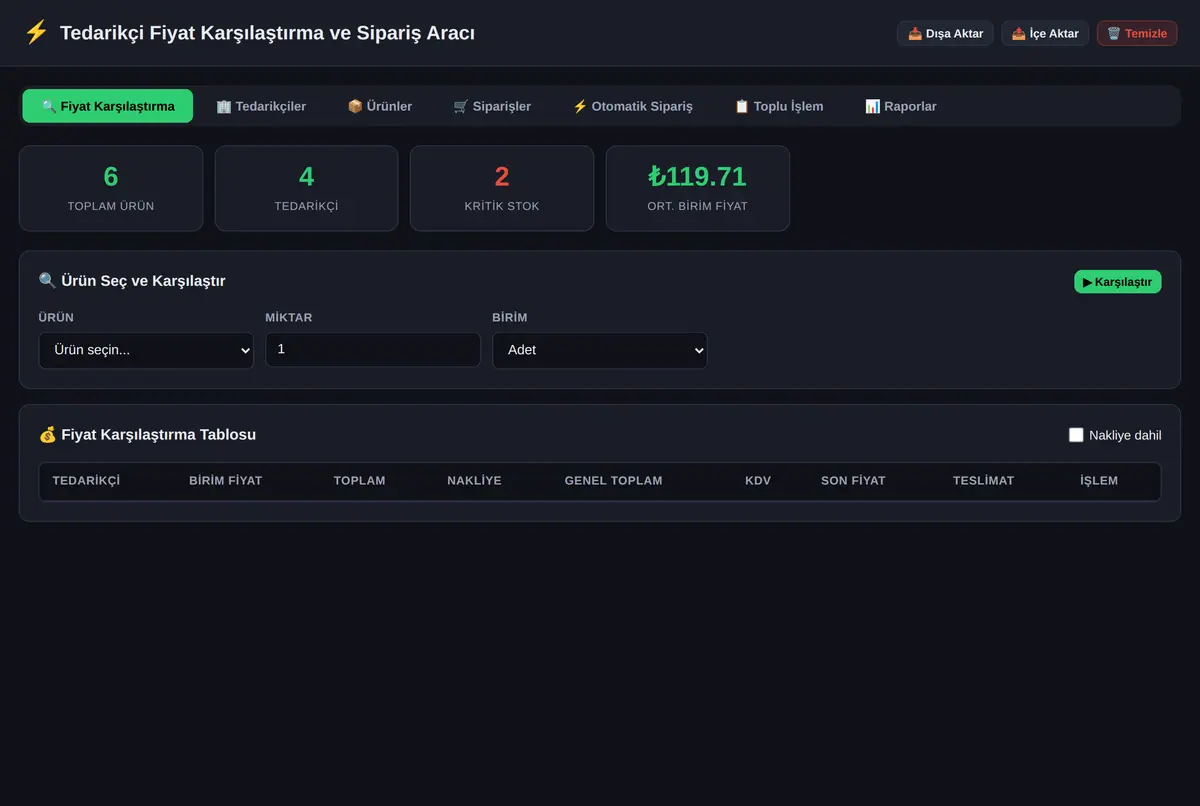Click the Son Fiyat column header
Screen dimensions: 1200x806
853,481
